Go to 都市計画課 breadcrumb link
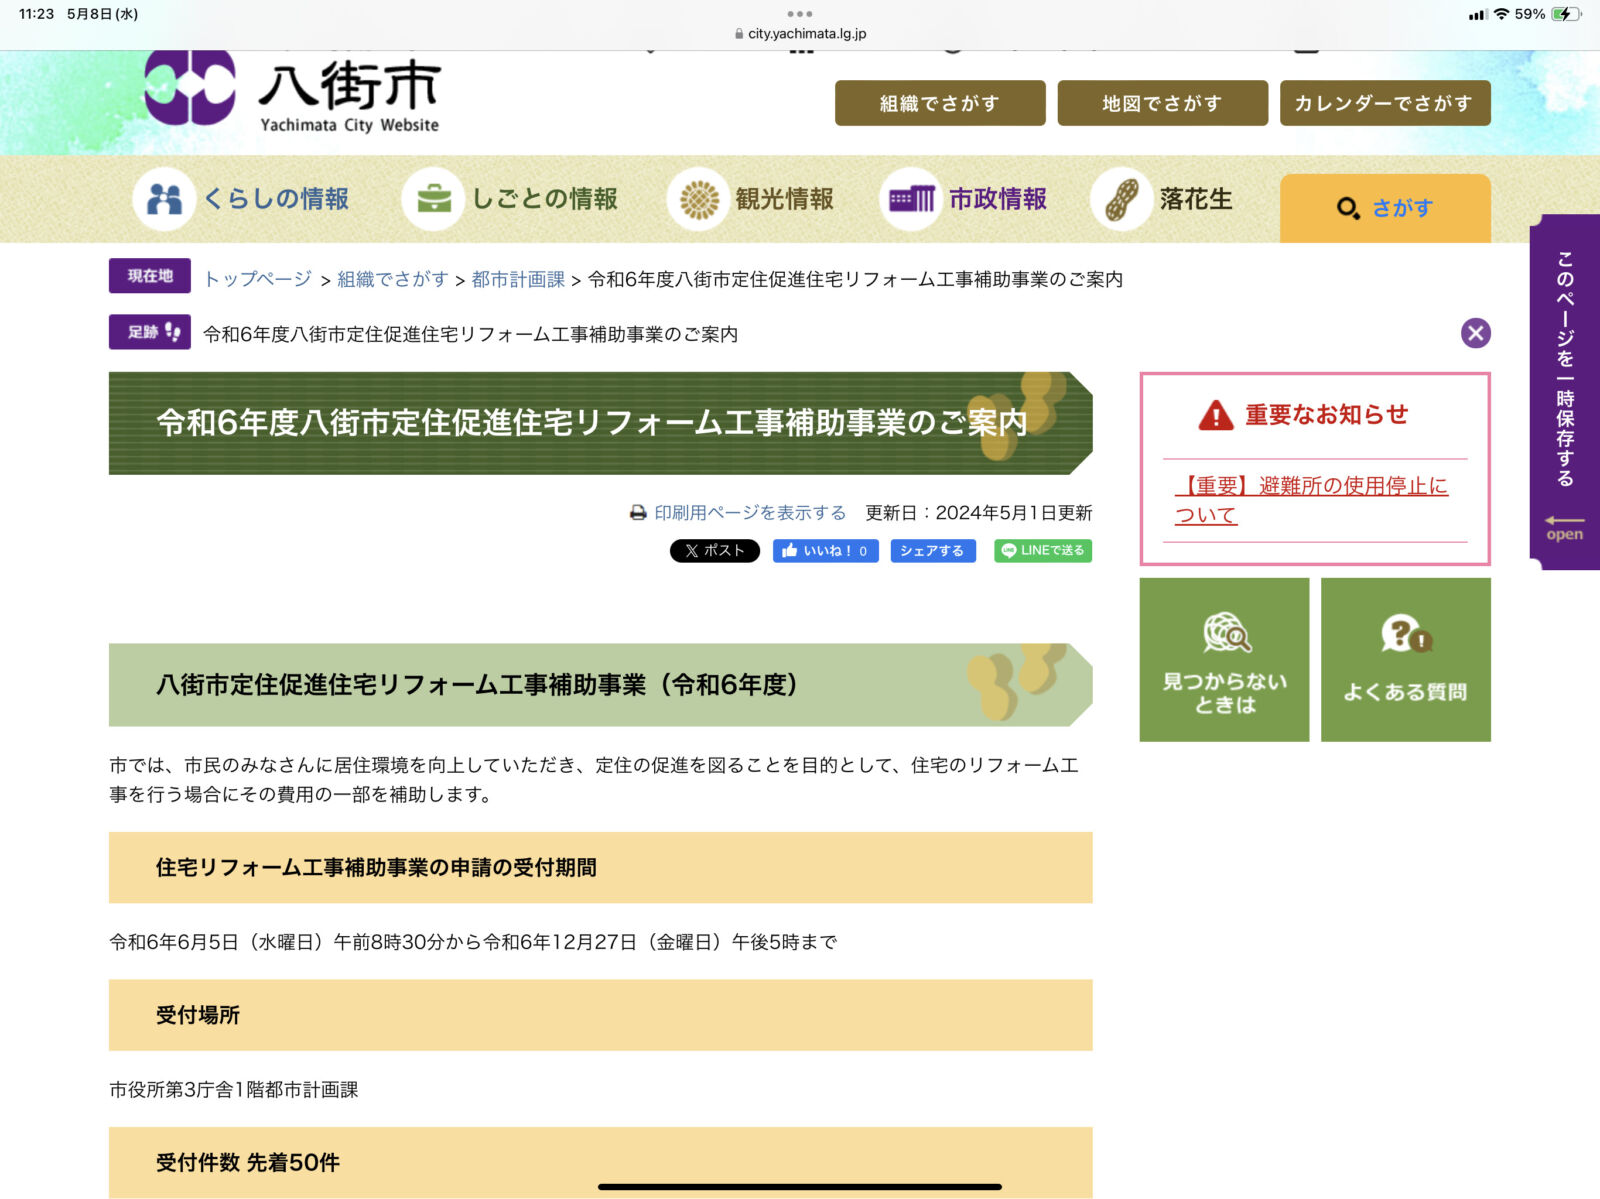Image resolution: width=1600 pixels, height=1199 pixels. 518,279
